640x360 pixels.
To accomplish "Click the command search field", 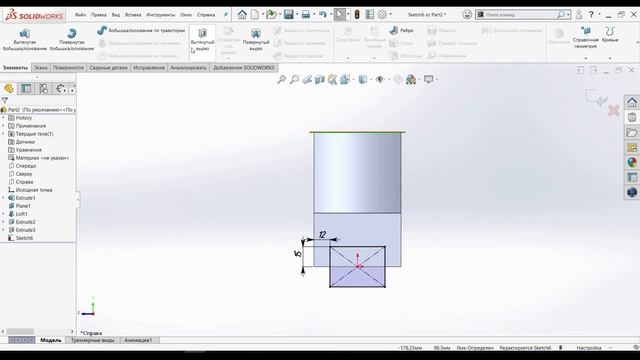I will (523, 15).
